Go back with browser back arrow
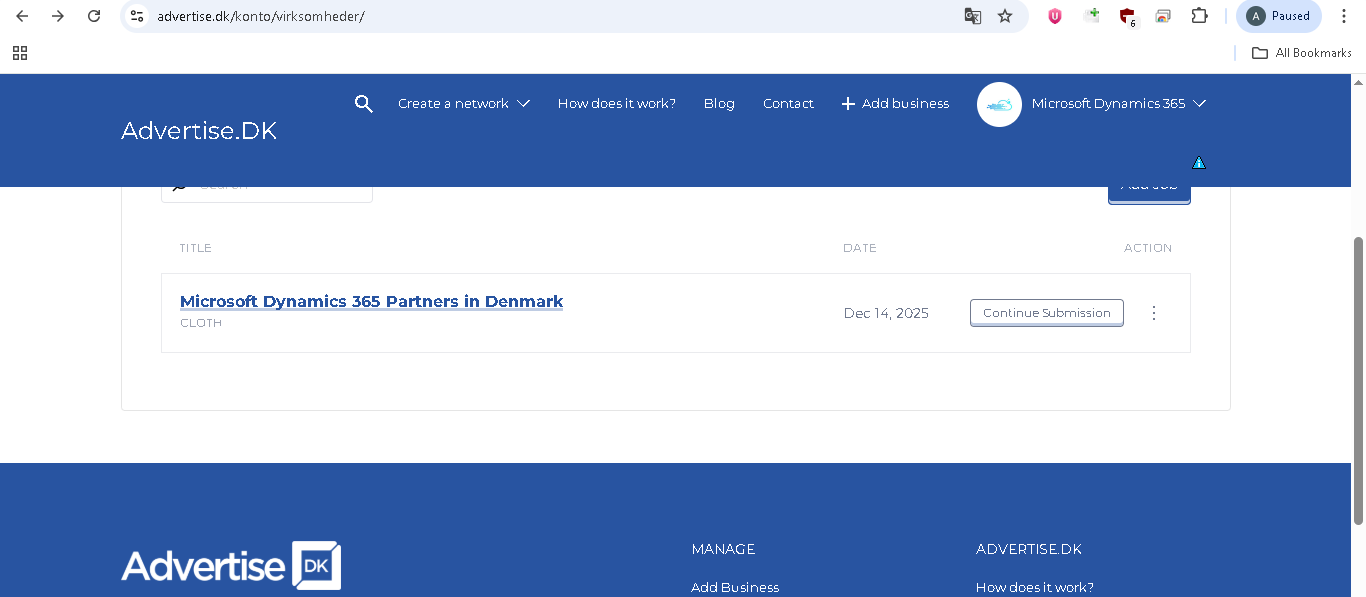Image resolution: width=1366 pixels, height=597 pixels. [22, 16]
